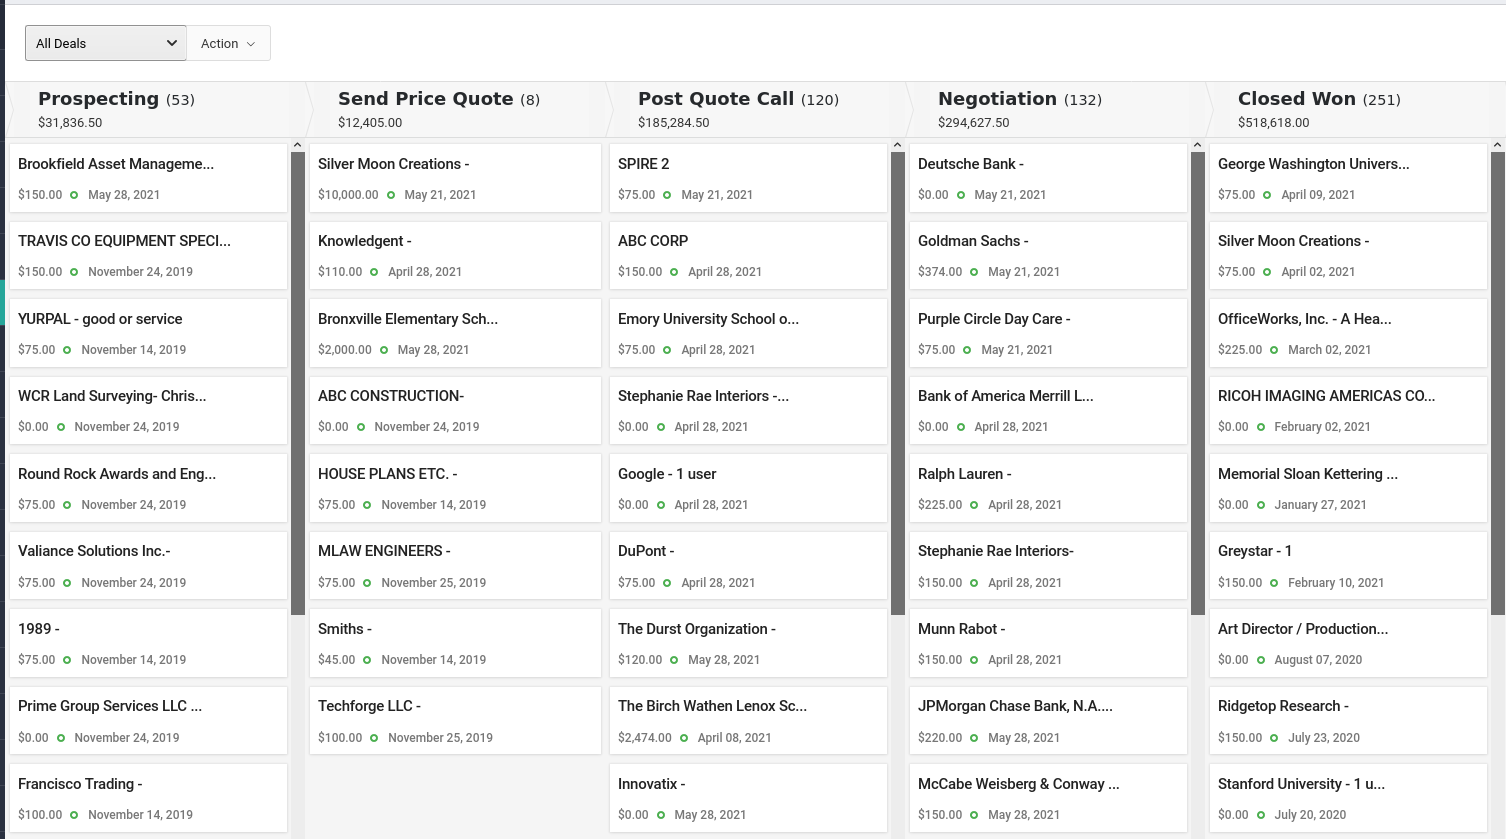Click the Closed Won column scroll-up arrow
Screen dimensions: 1506x839
[x=1497, y=146]
